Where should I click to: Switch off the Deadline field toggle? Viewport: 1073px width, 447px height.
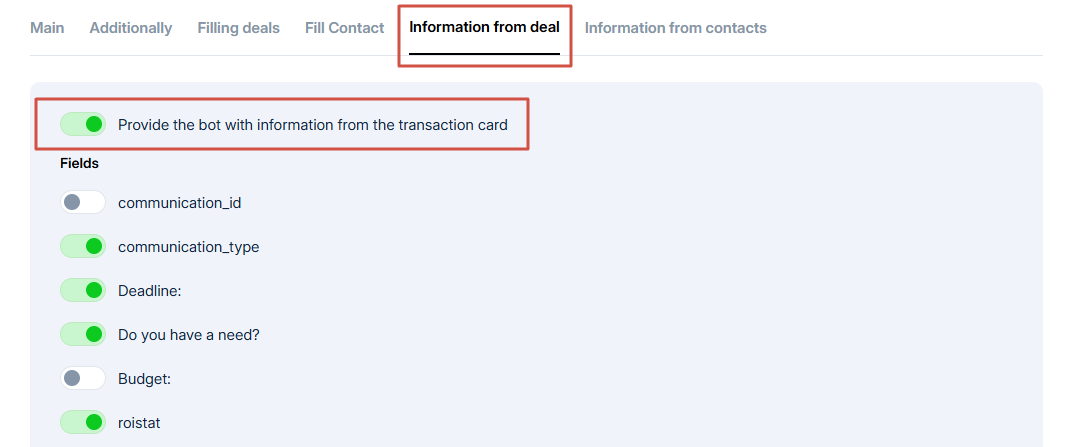[x=83, y=290]
